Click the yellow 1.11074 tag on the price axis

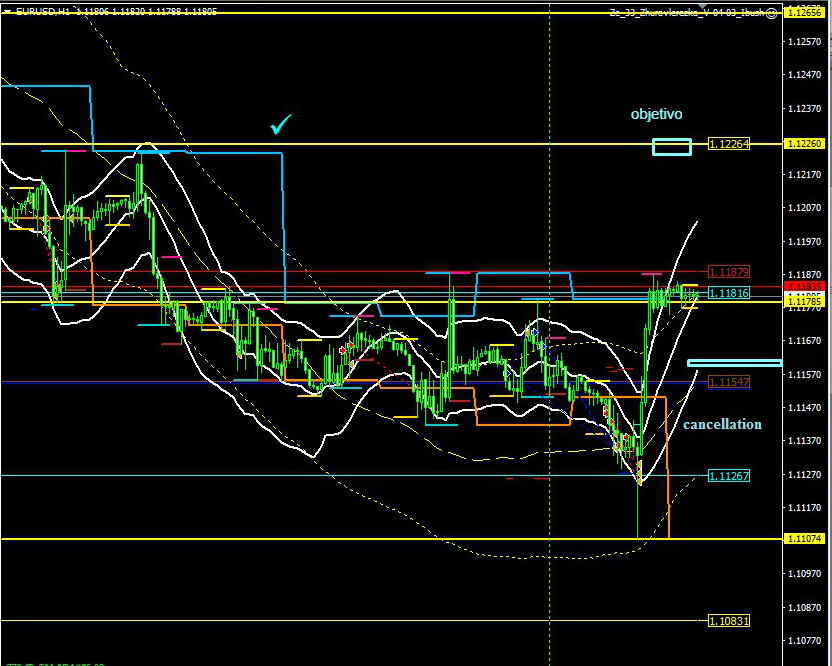point(804,538)
